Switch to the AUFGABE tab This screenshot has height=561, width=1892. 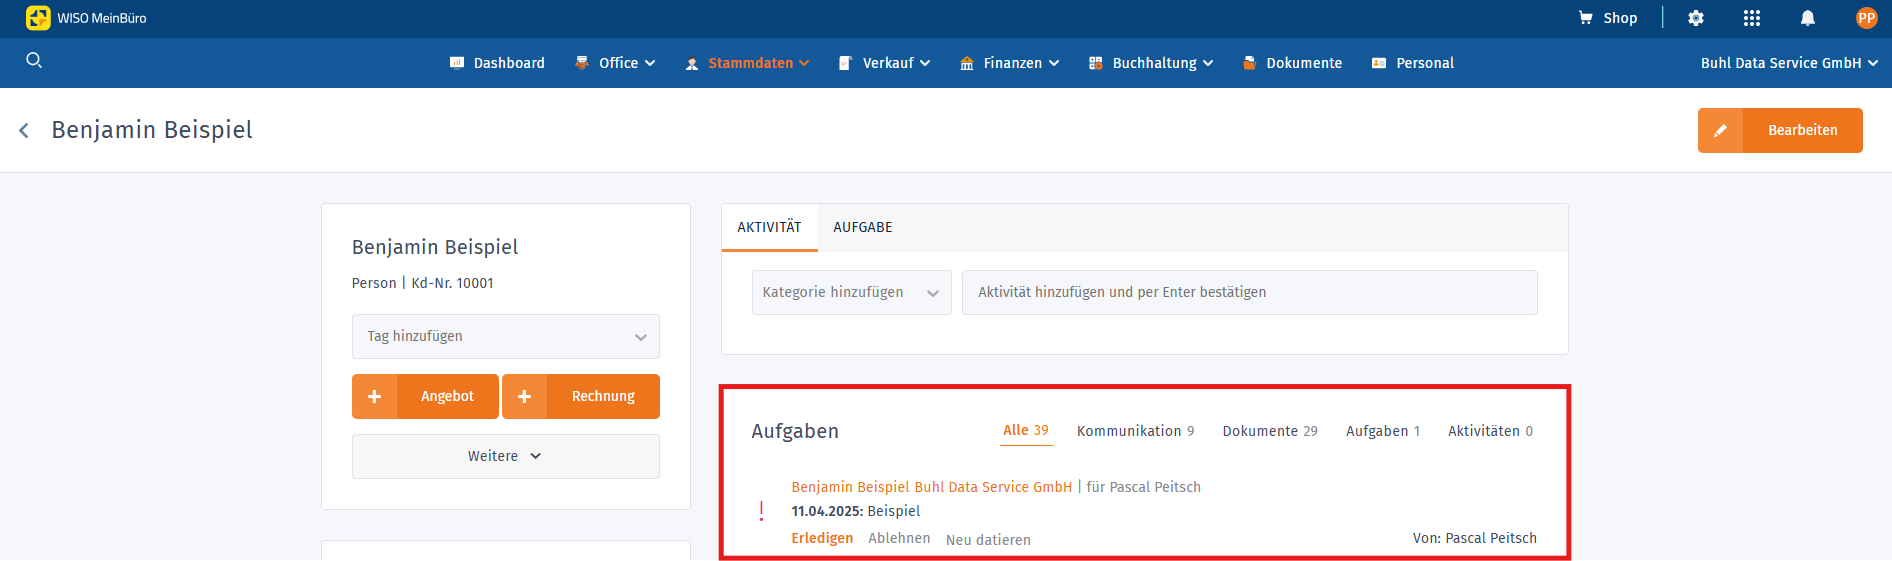point(863,227)
